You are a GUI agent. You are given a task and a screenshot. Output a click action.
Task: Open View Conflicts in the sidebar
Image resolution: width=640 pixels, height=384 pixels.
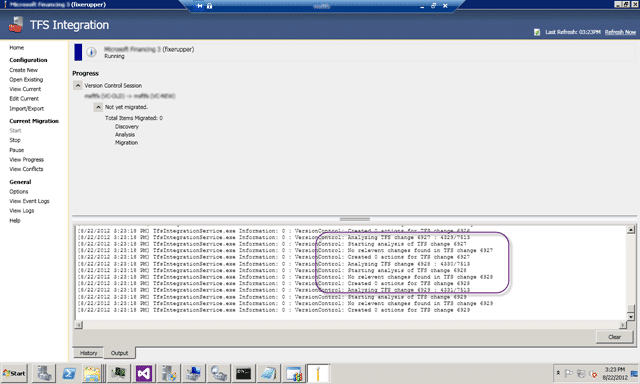pyautogui.click(x=26, y=169)
